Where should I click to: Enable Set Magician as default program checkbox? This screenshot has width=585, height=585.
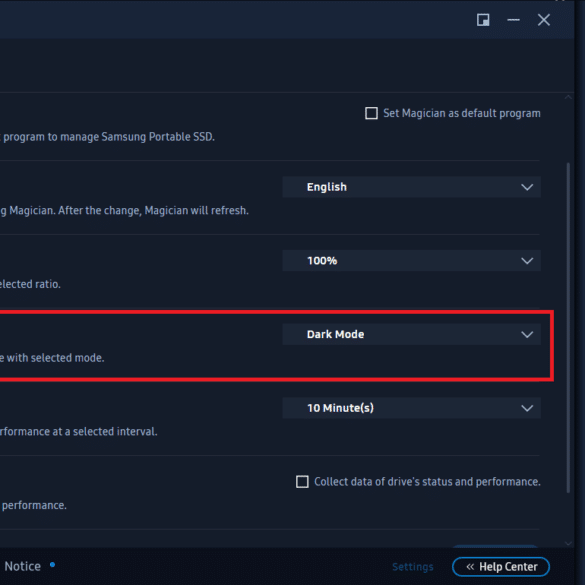(371, 113)
